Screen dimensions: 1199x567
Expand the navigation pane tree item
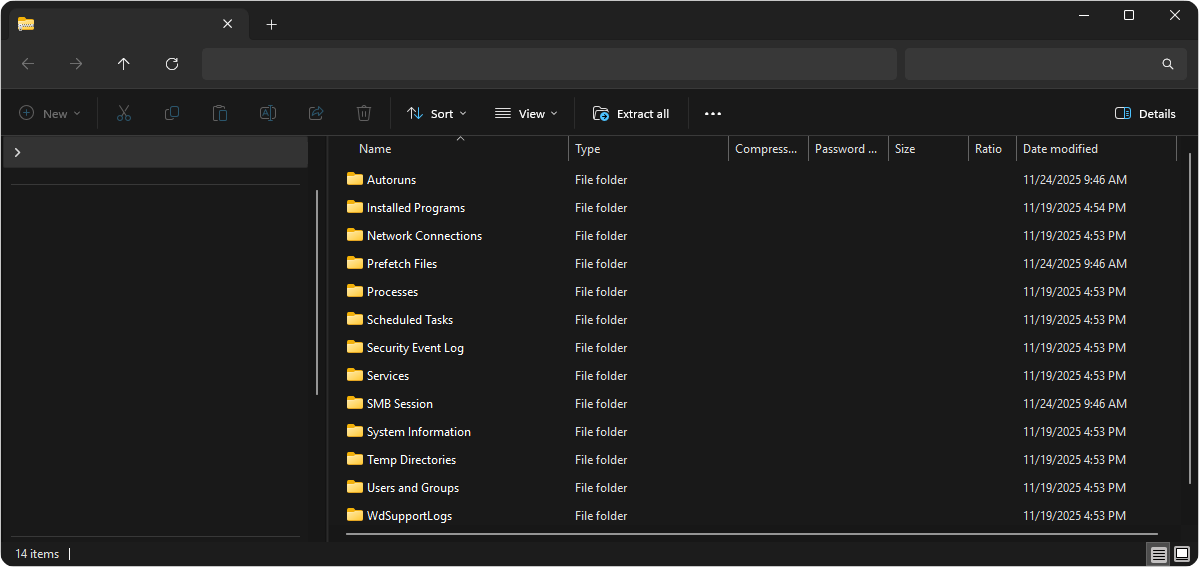(x=17, y=152)
